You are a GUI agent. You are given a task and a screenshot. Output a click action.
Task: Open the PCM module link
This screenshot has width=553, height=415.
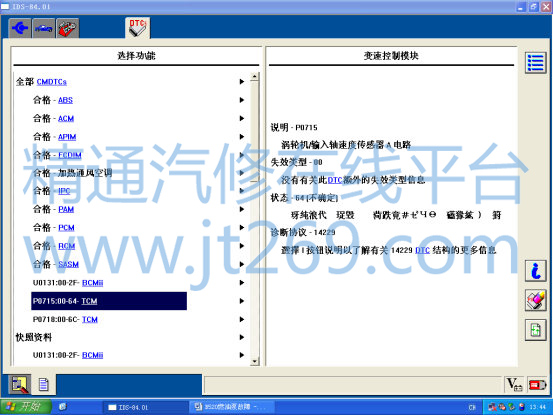click(66, 228)
